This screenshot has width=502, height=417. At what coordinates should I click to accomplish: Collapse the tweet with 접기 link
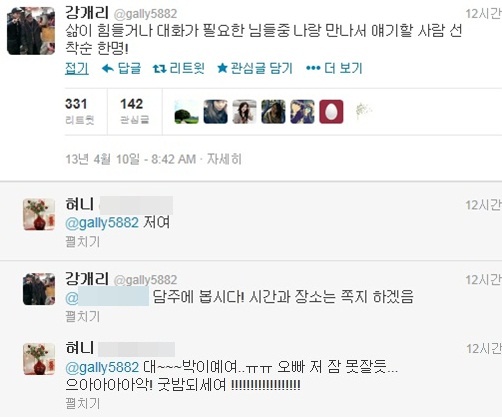tap(77, 69)
